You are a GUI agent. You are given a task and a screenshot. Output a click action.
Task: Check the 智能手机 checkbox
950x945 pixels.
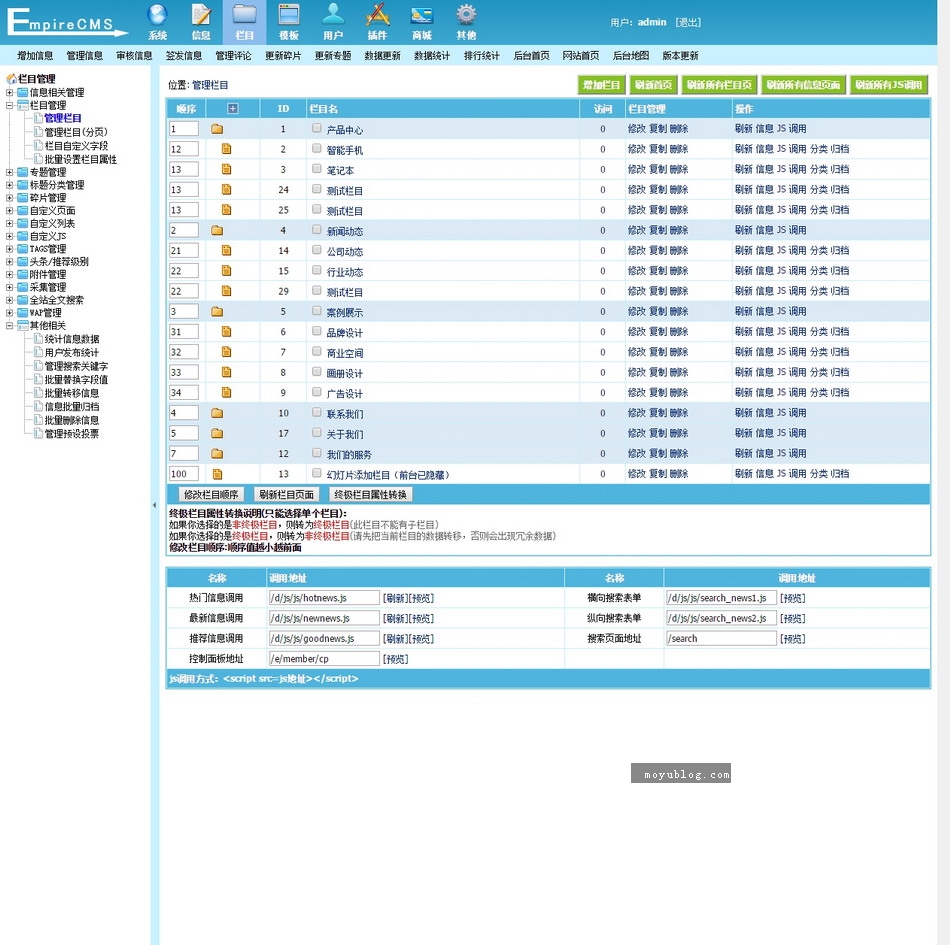tap(316, 148)
